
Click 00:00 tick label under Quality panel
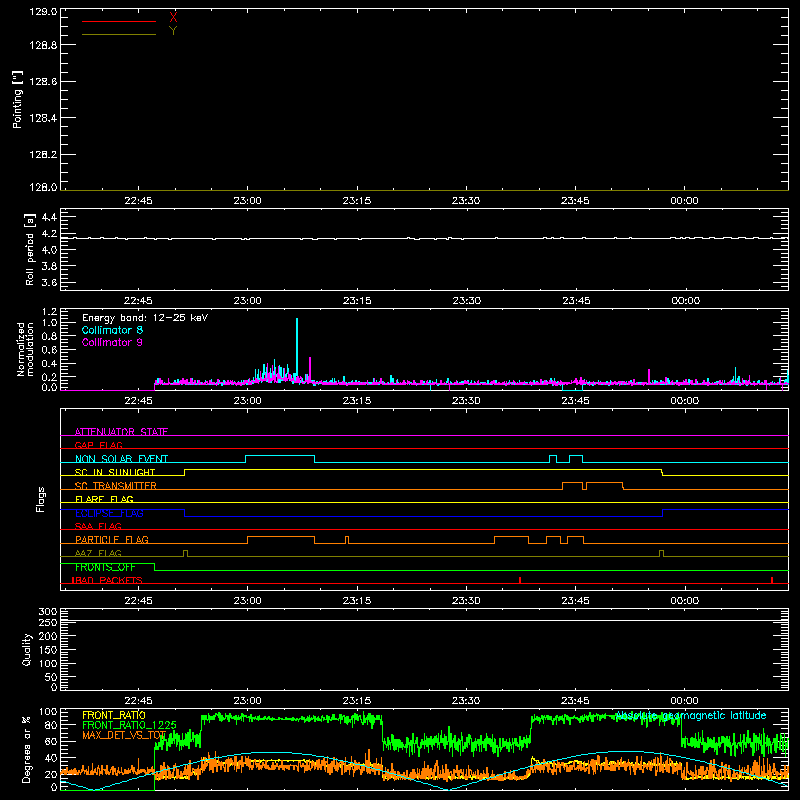tap(684, 701)
